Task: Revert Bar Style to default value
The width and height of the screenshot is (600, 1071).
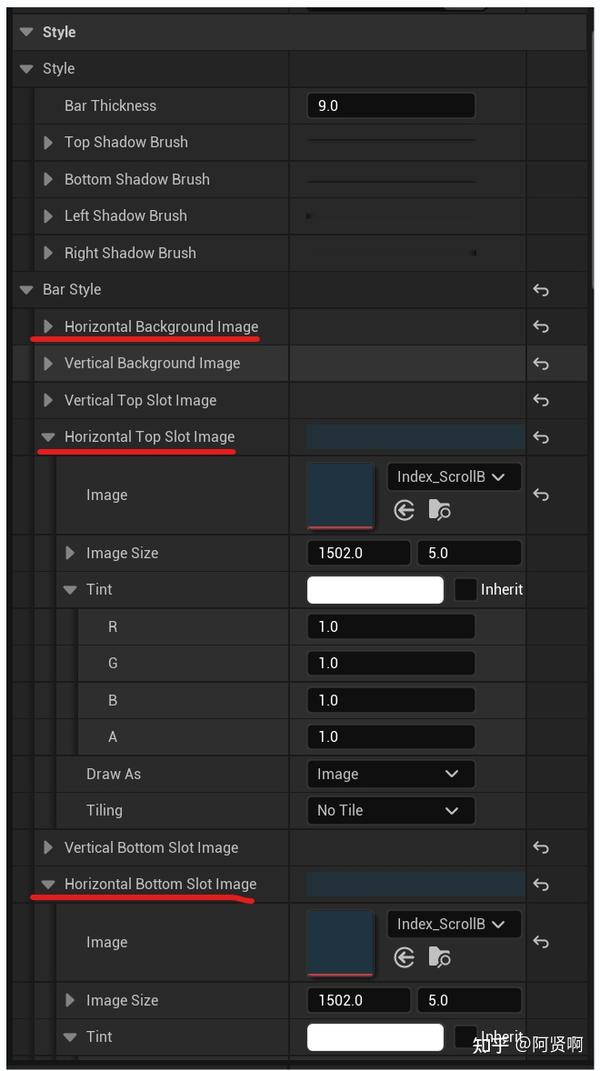Action: [x=540, y=289]
